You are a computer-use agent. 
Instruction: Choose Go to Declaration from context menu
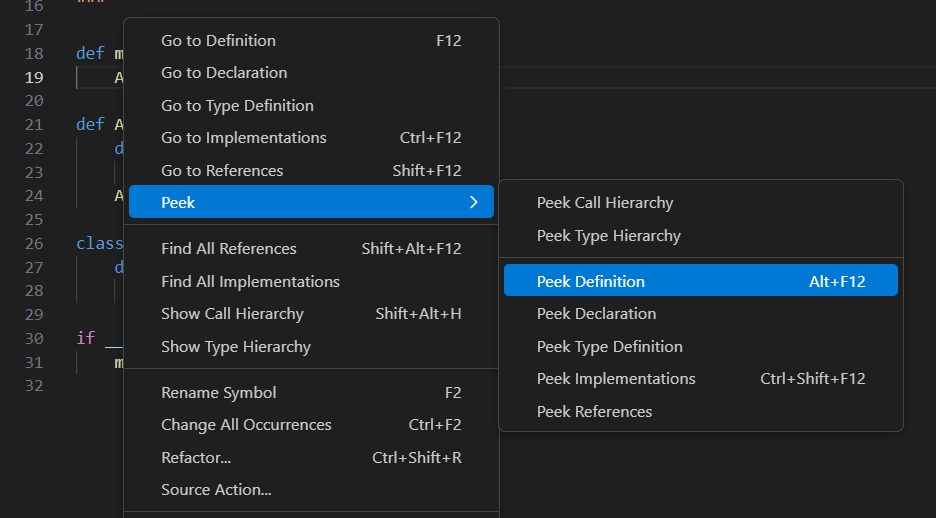click(224, 73)
